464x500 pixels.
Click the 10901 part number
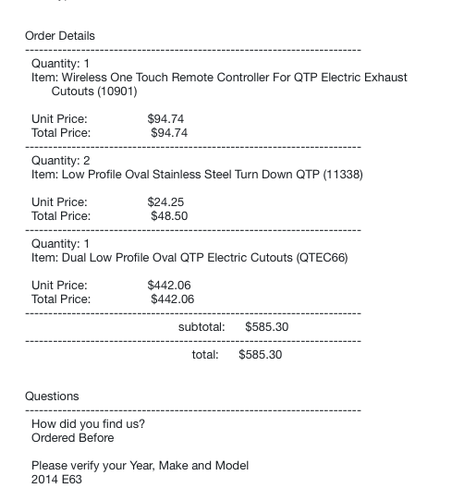pyautogui.click(x=117, y=91)
